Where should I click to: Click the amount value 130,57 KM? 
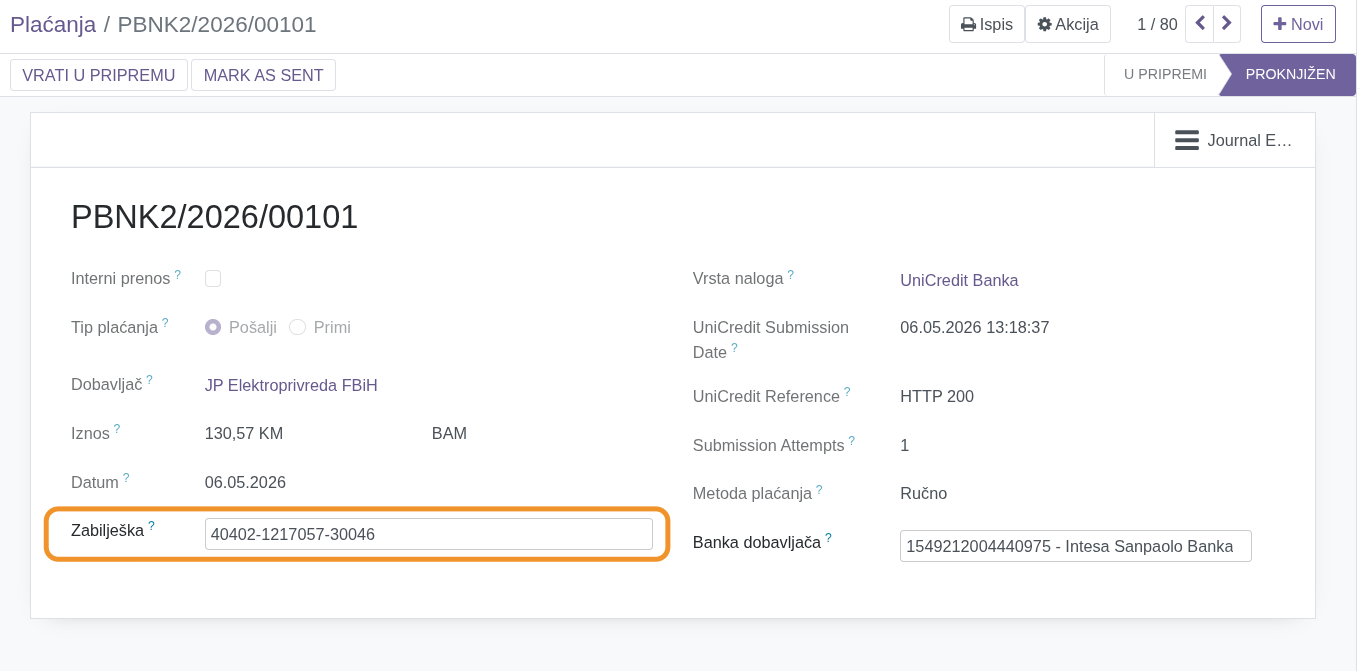244,433
